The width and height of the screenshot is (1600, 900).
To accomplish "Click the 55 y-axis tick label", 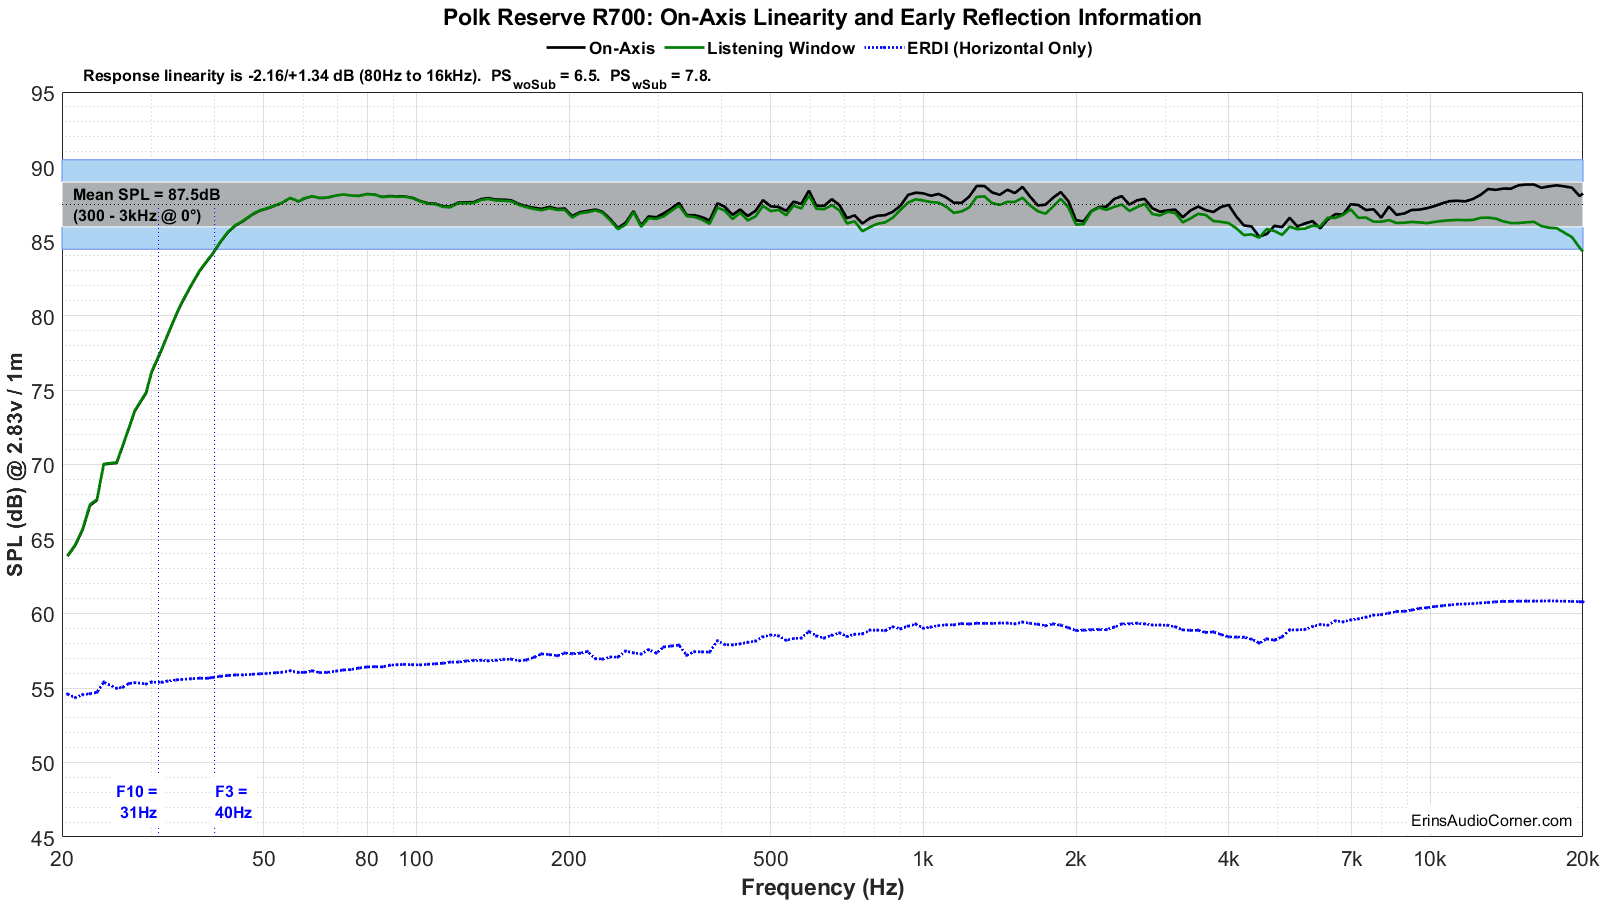I will point(43,689).
